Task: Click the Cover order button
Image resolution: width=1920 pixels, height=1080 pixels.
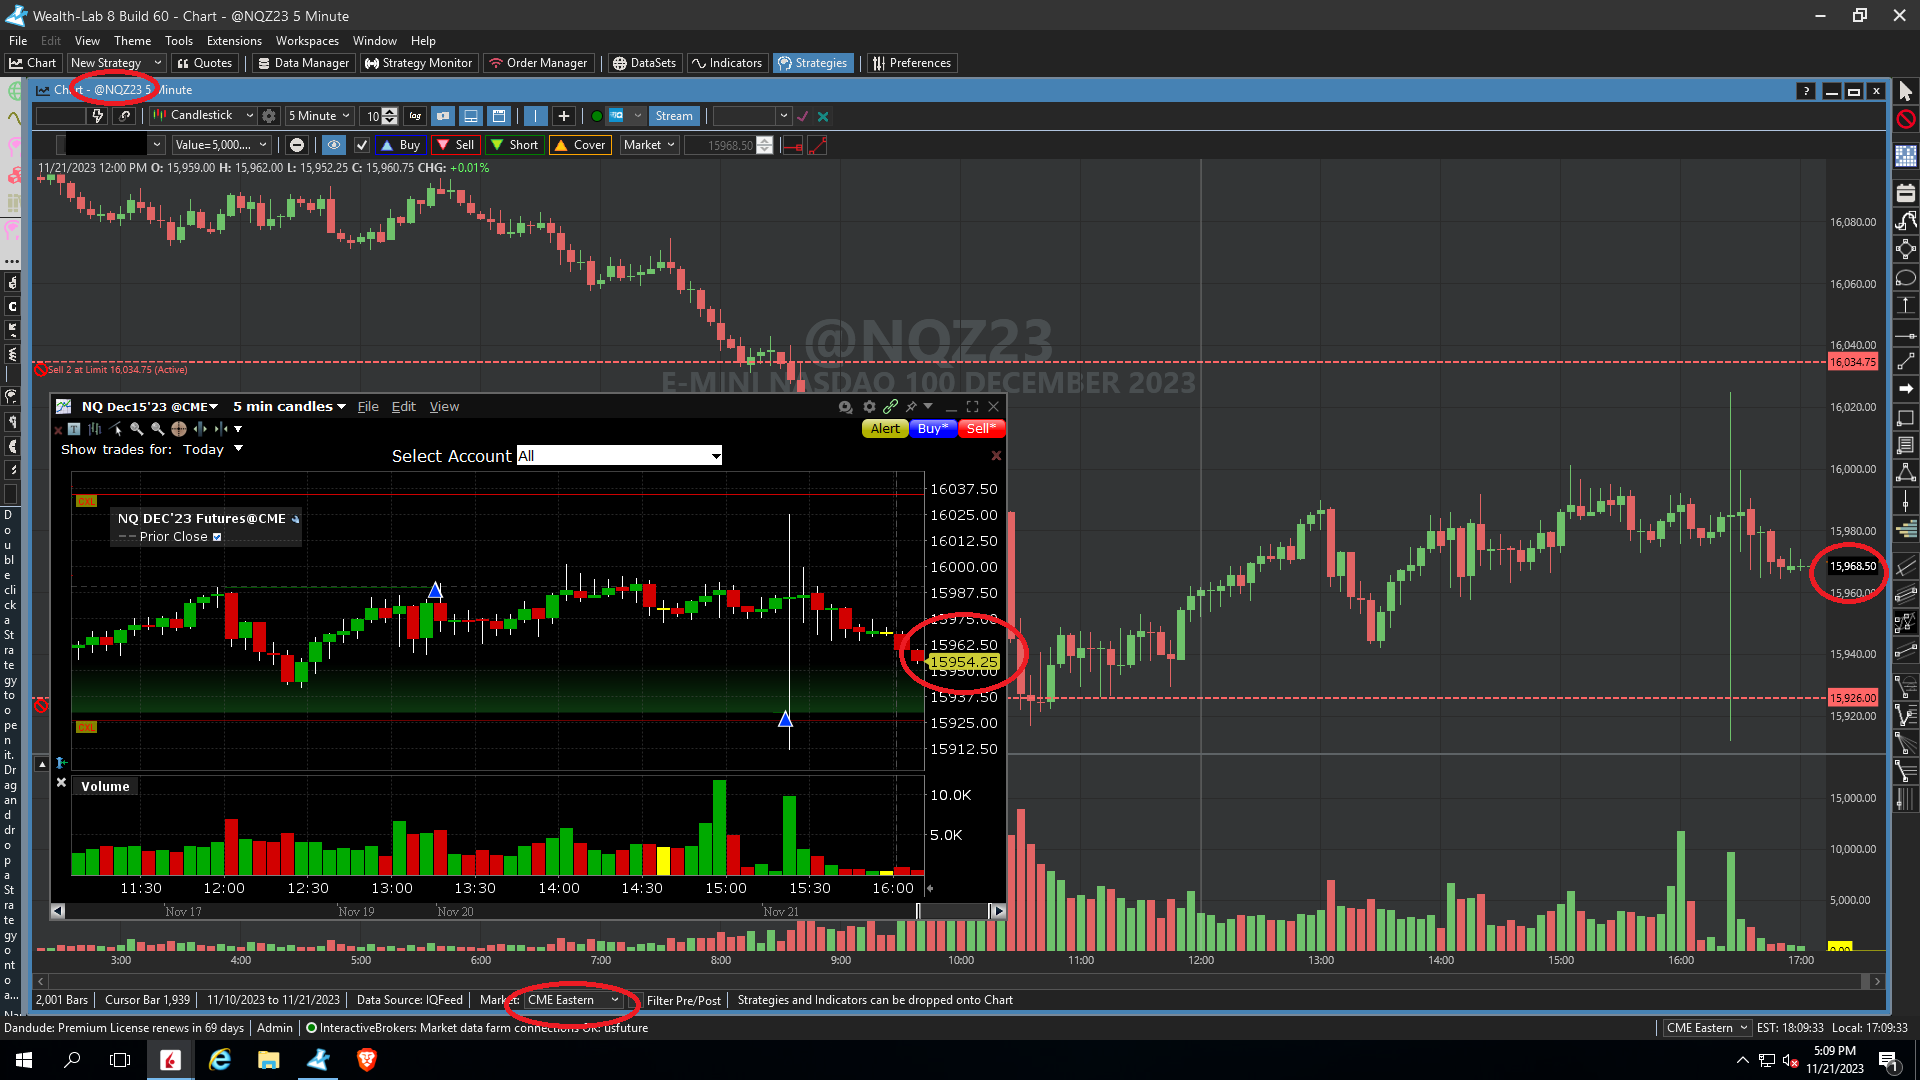Action: pos(580,145)
